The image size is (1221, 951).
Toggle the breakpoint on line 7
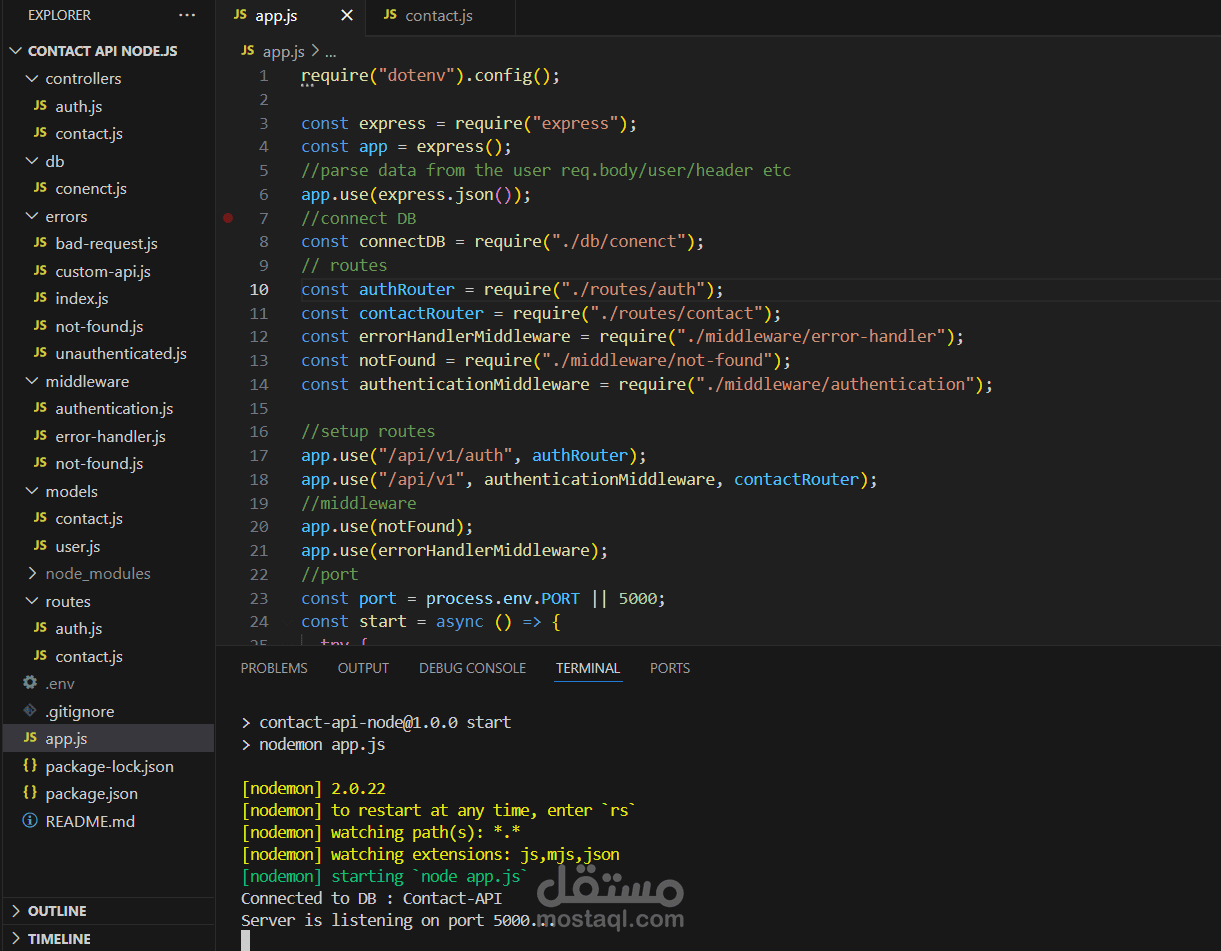(227, 217)
